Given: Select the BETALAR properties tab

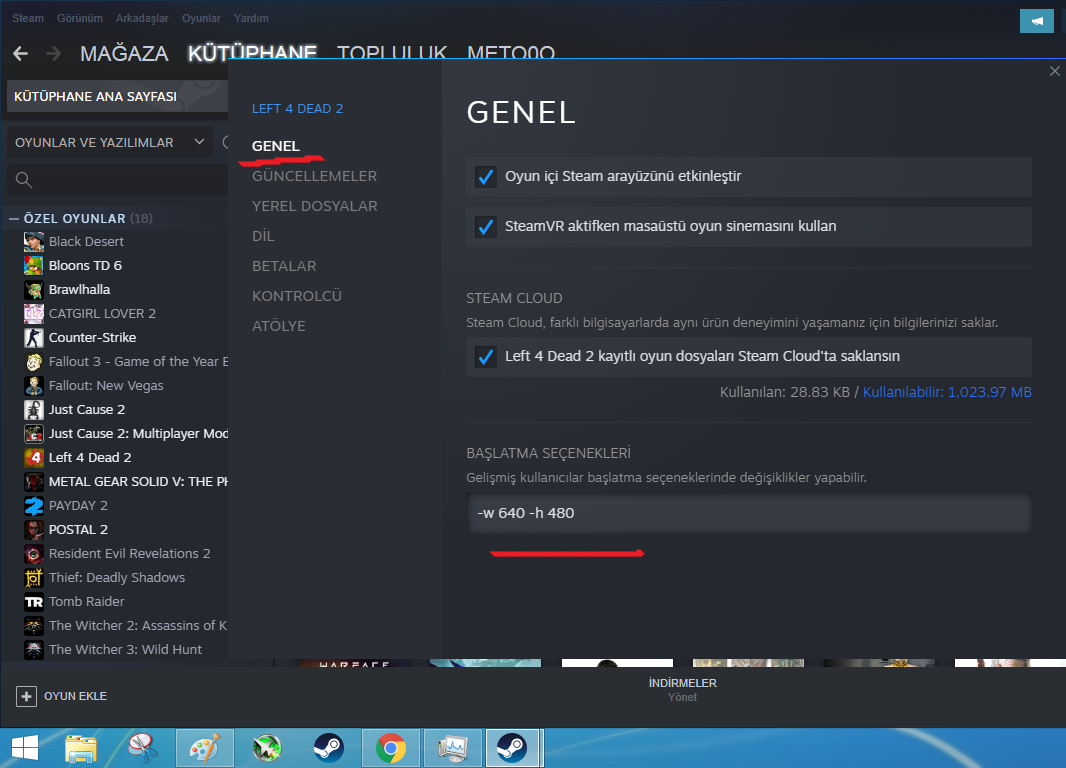Looking at the screenshot, I should point(284,266).
